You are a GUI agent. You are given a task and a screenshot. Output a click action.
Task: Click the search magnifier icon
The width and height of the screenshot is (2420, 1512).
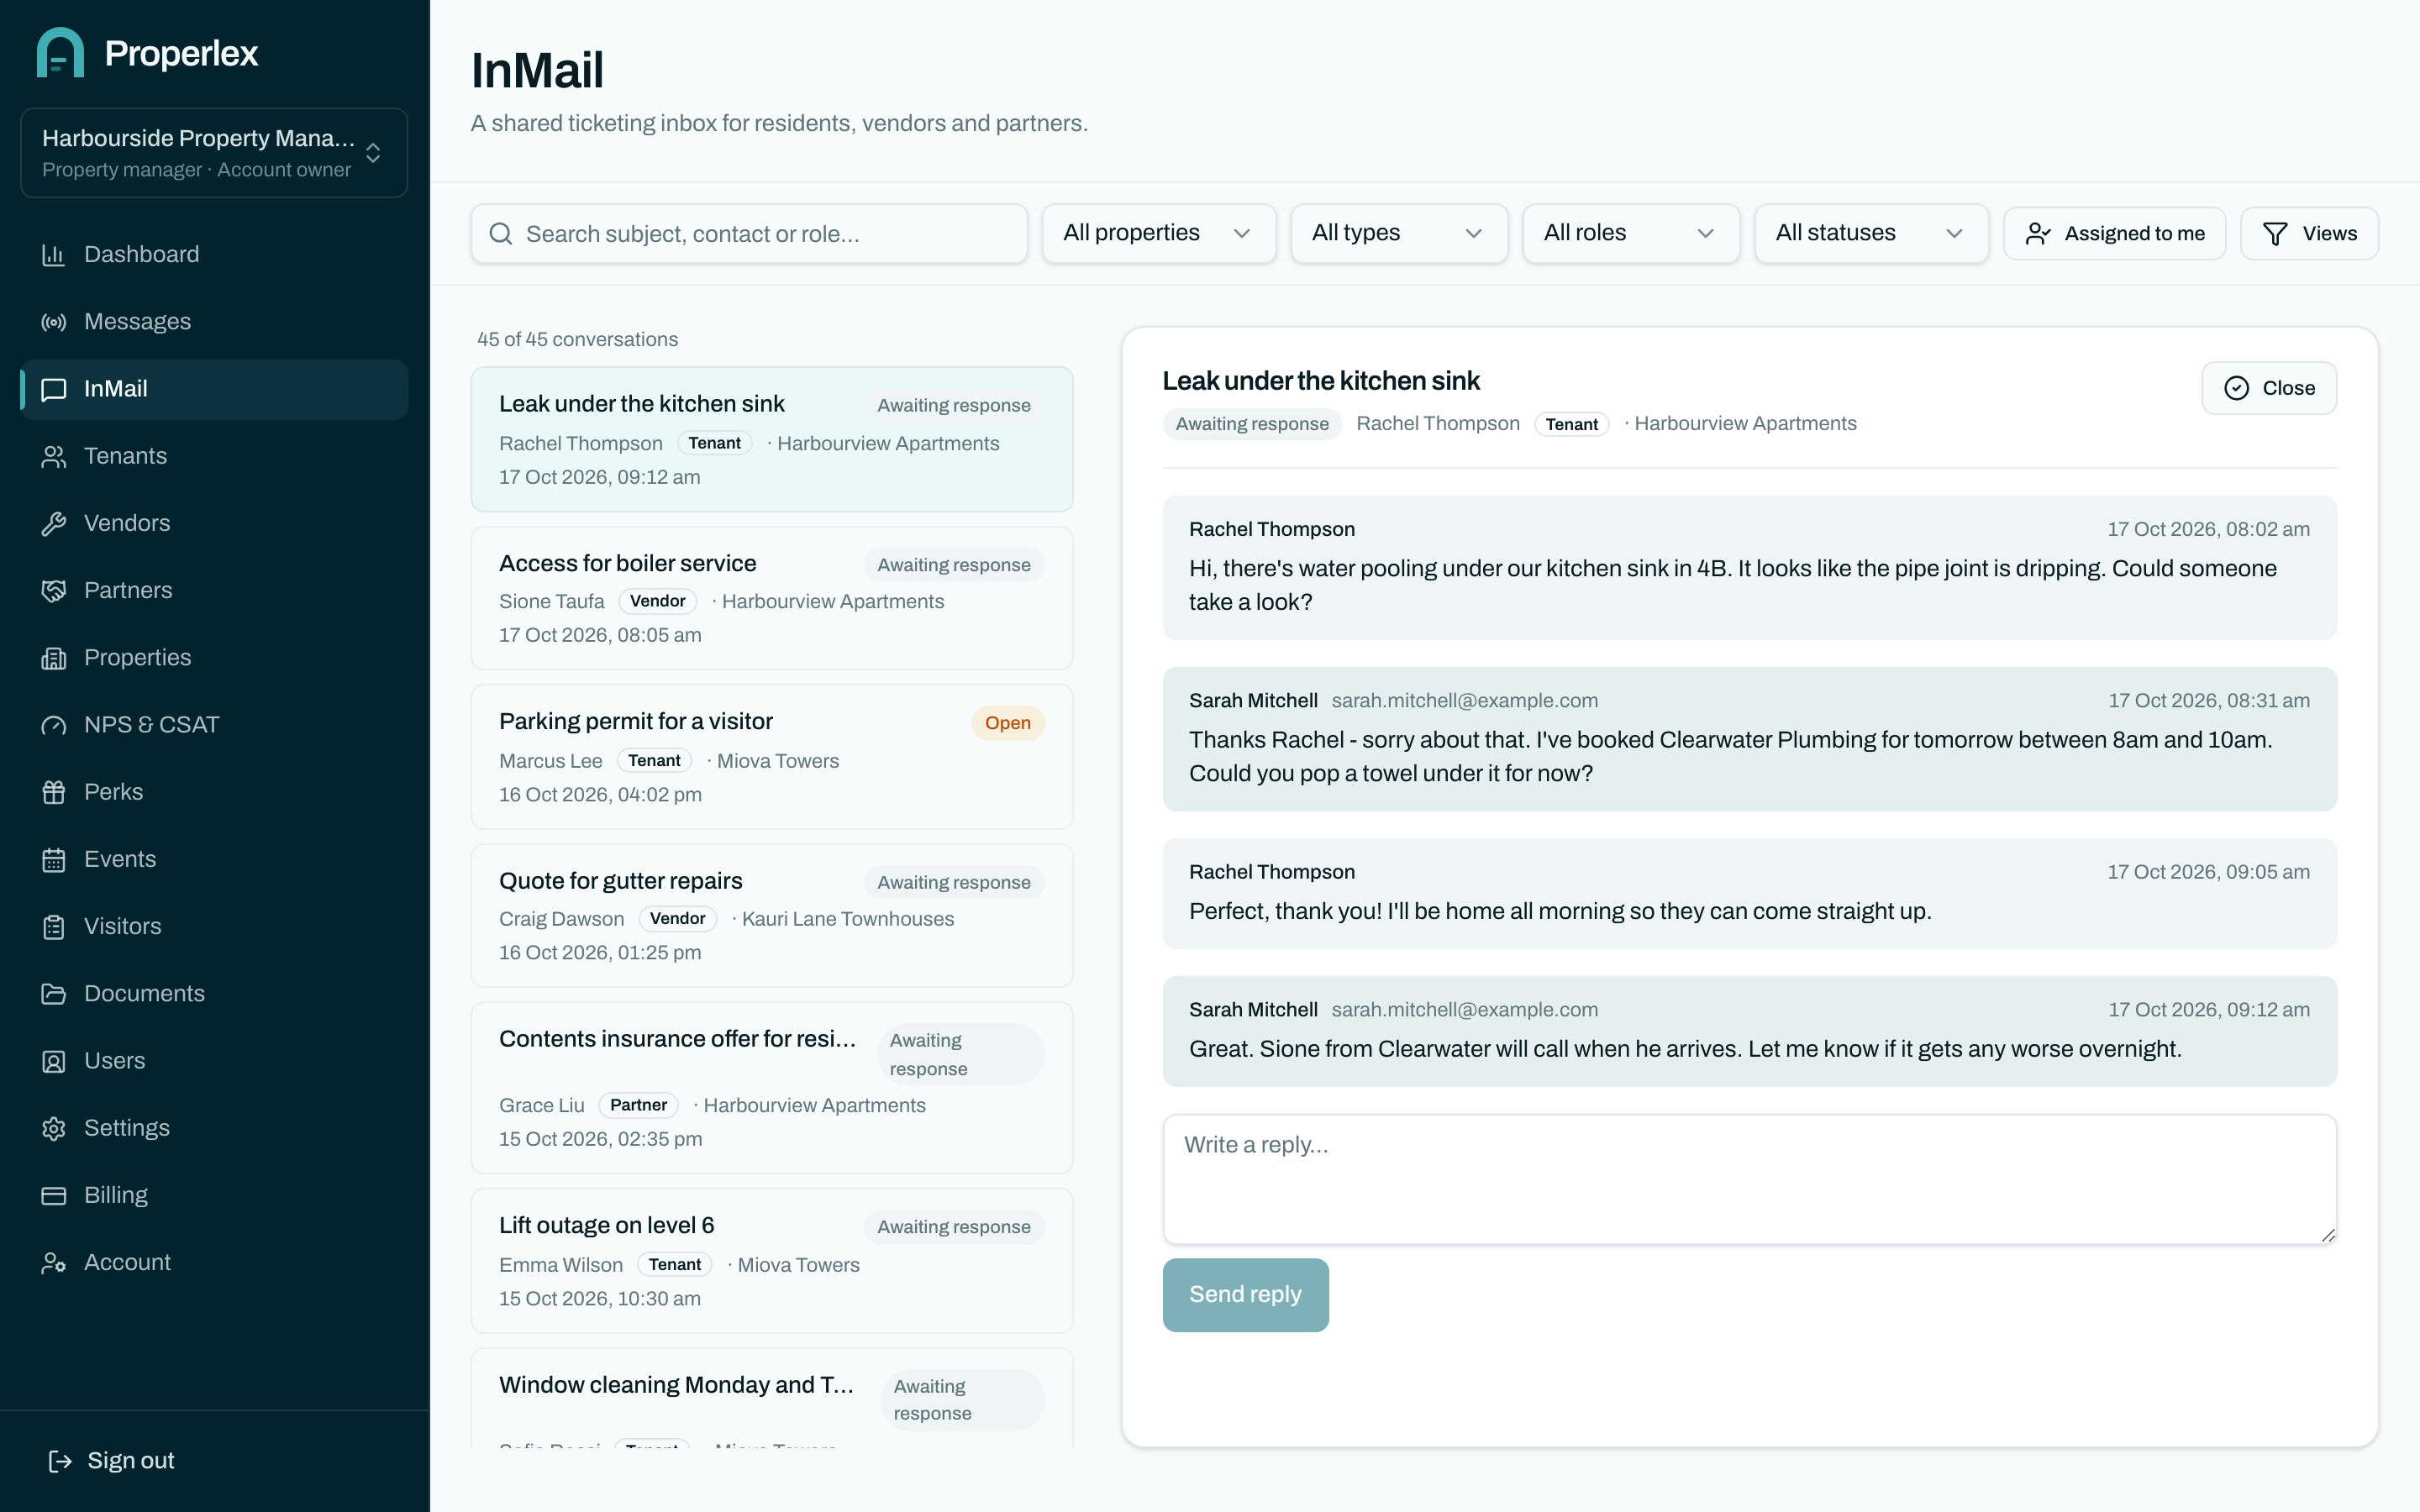point(500,234)
